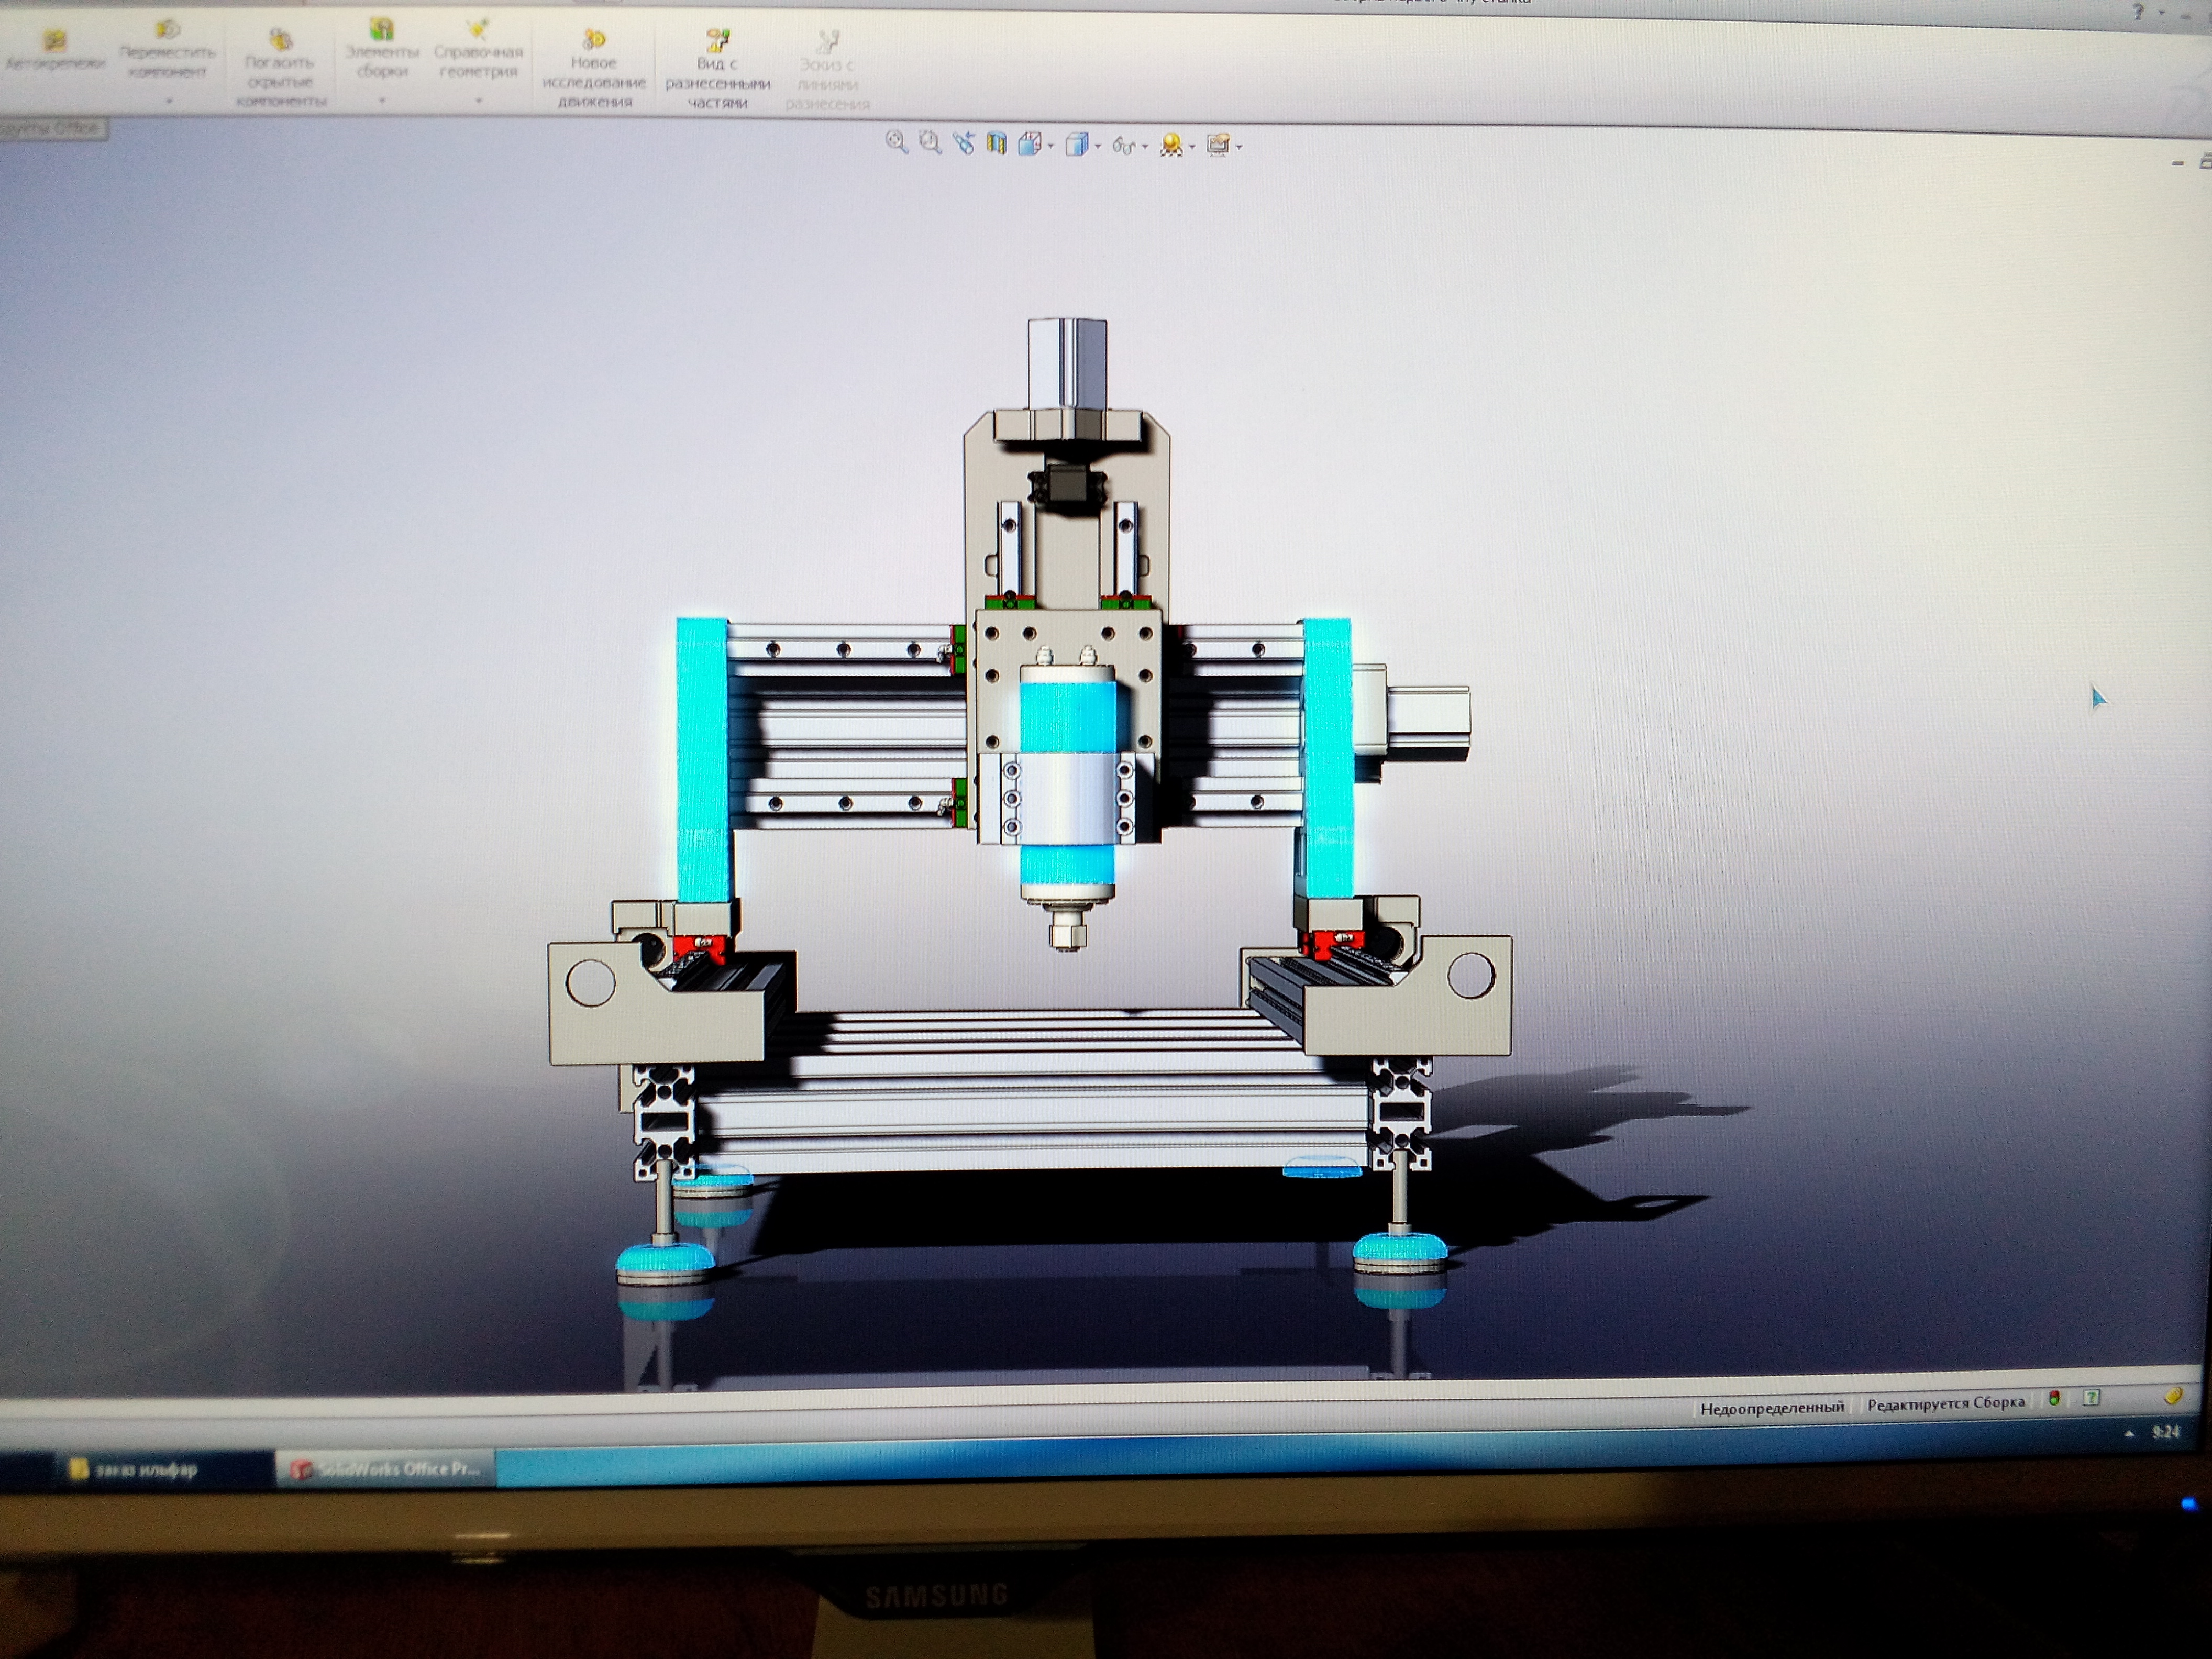Click Previous View icon
This screenshot has height=1659, width=2212.
[963, 143]
